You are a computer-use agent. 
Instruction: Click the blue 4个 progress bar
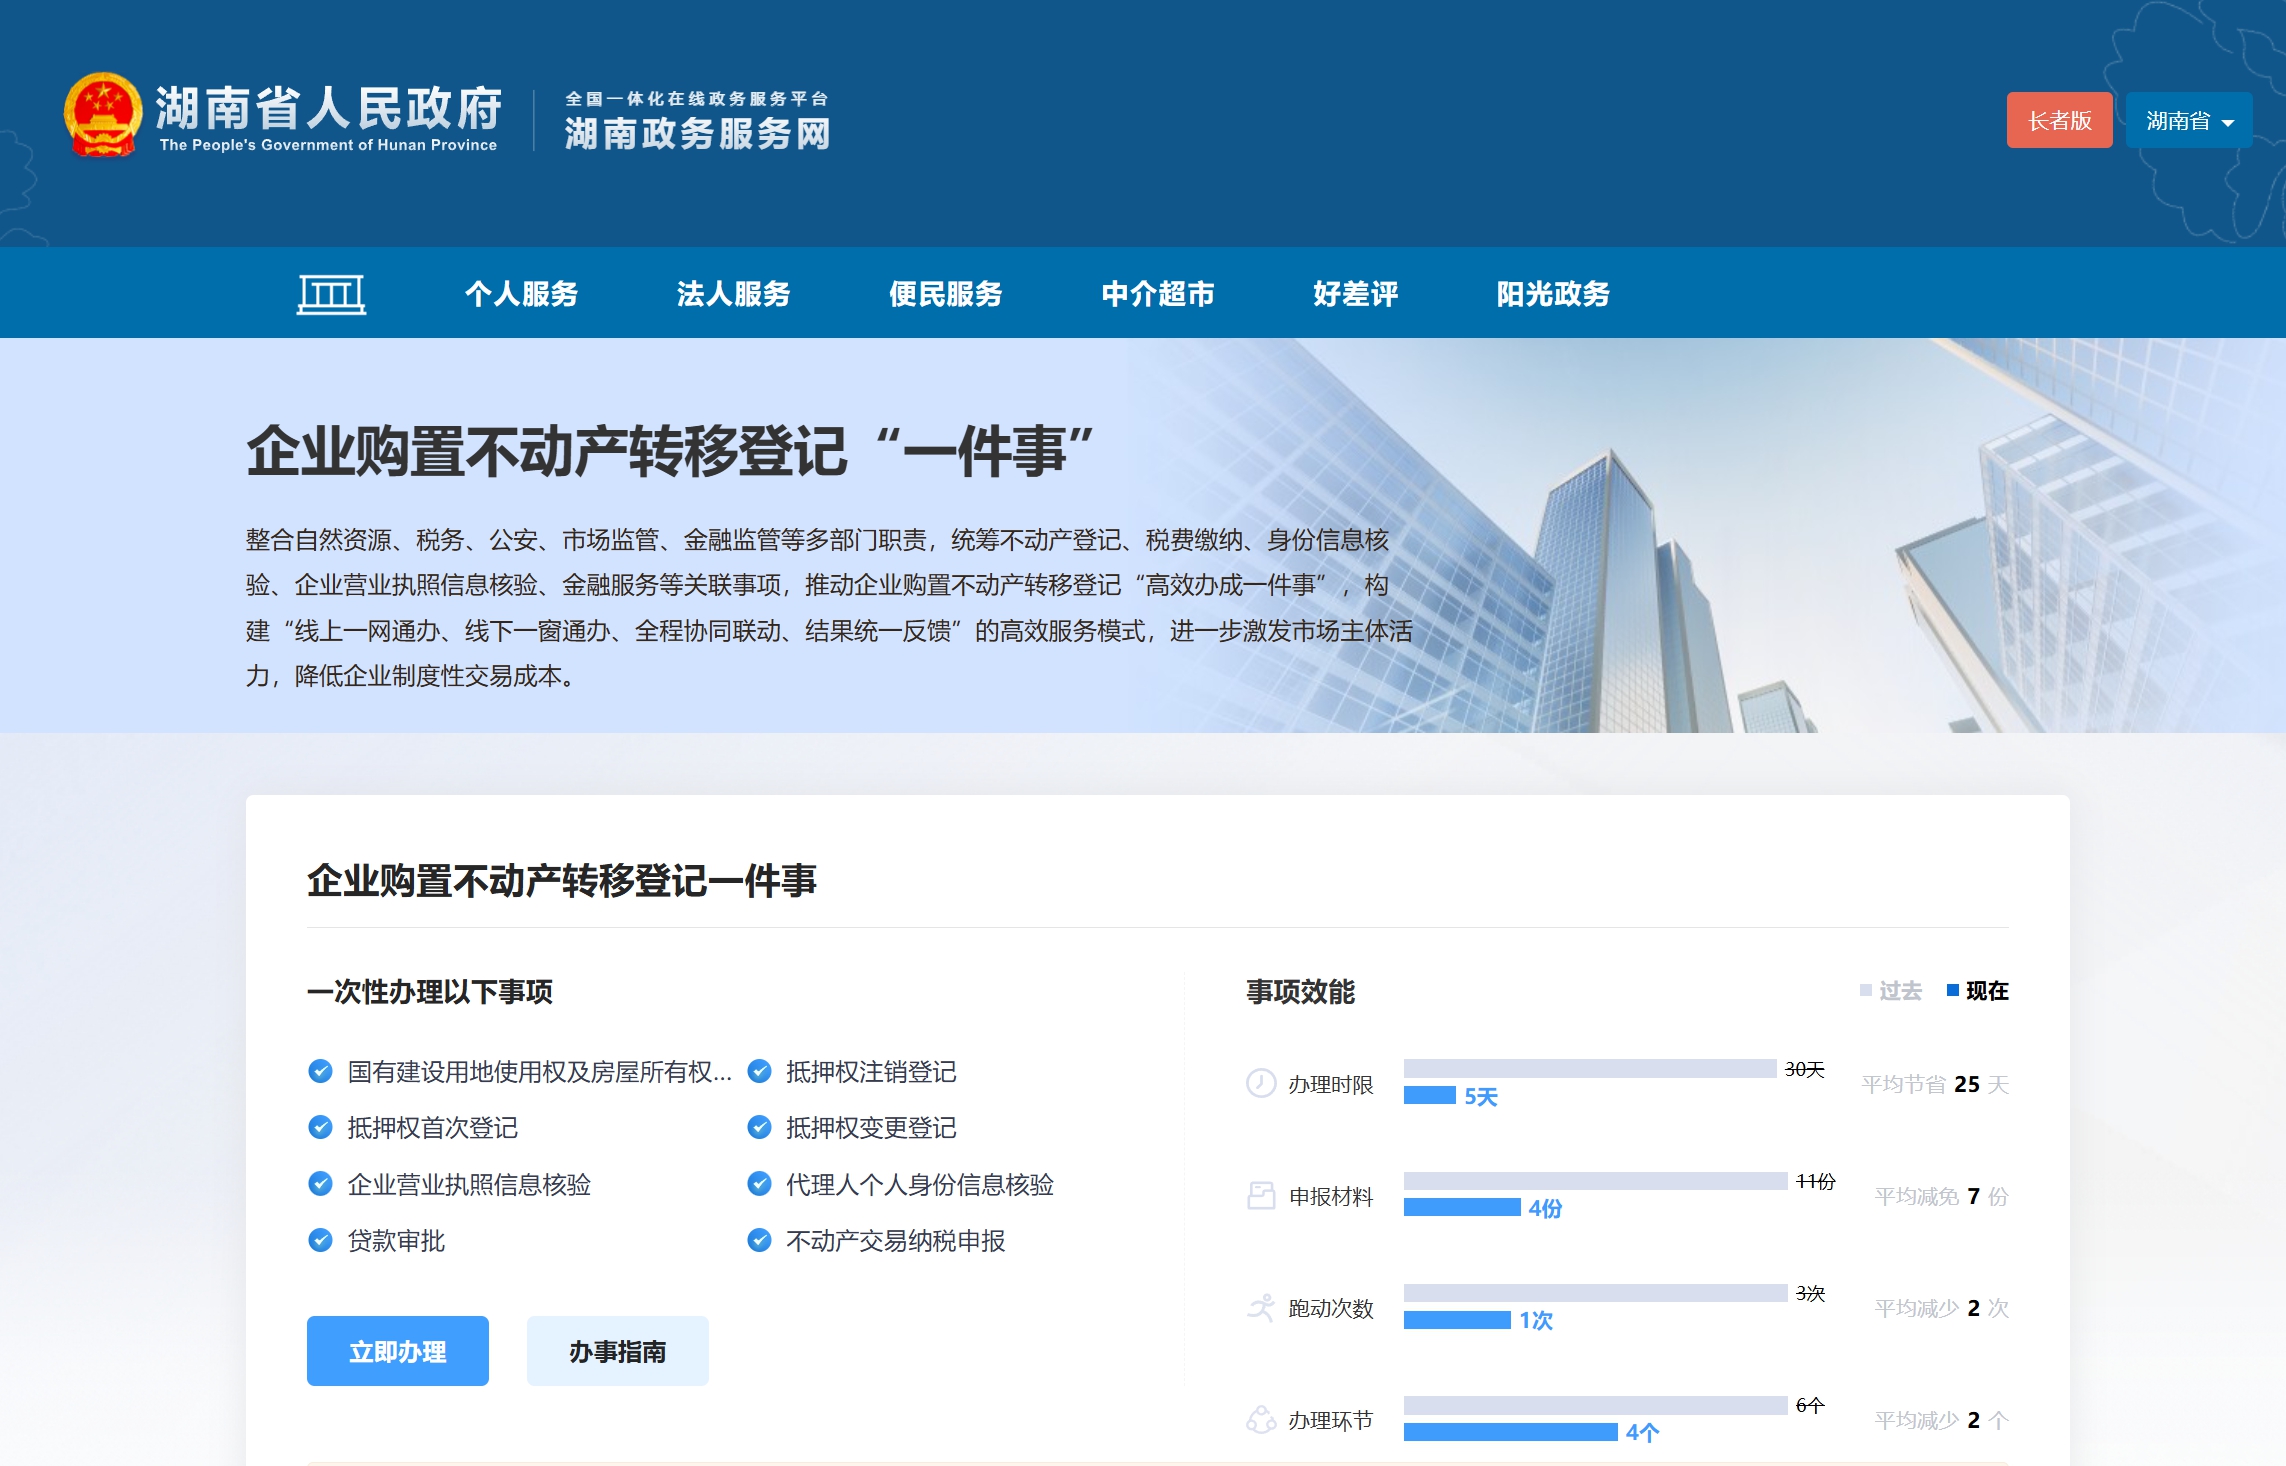[x=1510, y=1432]
